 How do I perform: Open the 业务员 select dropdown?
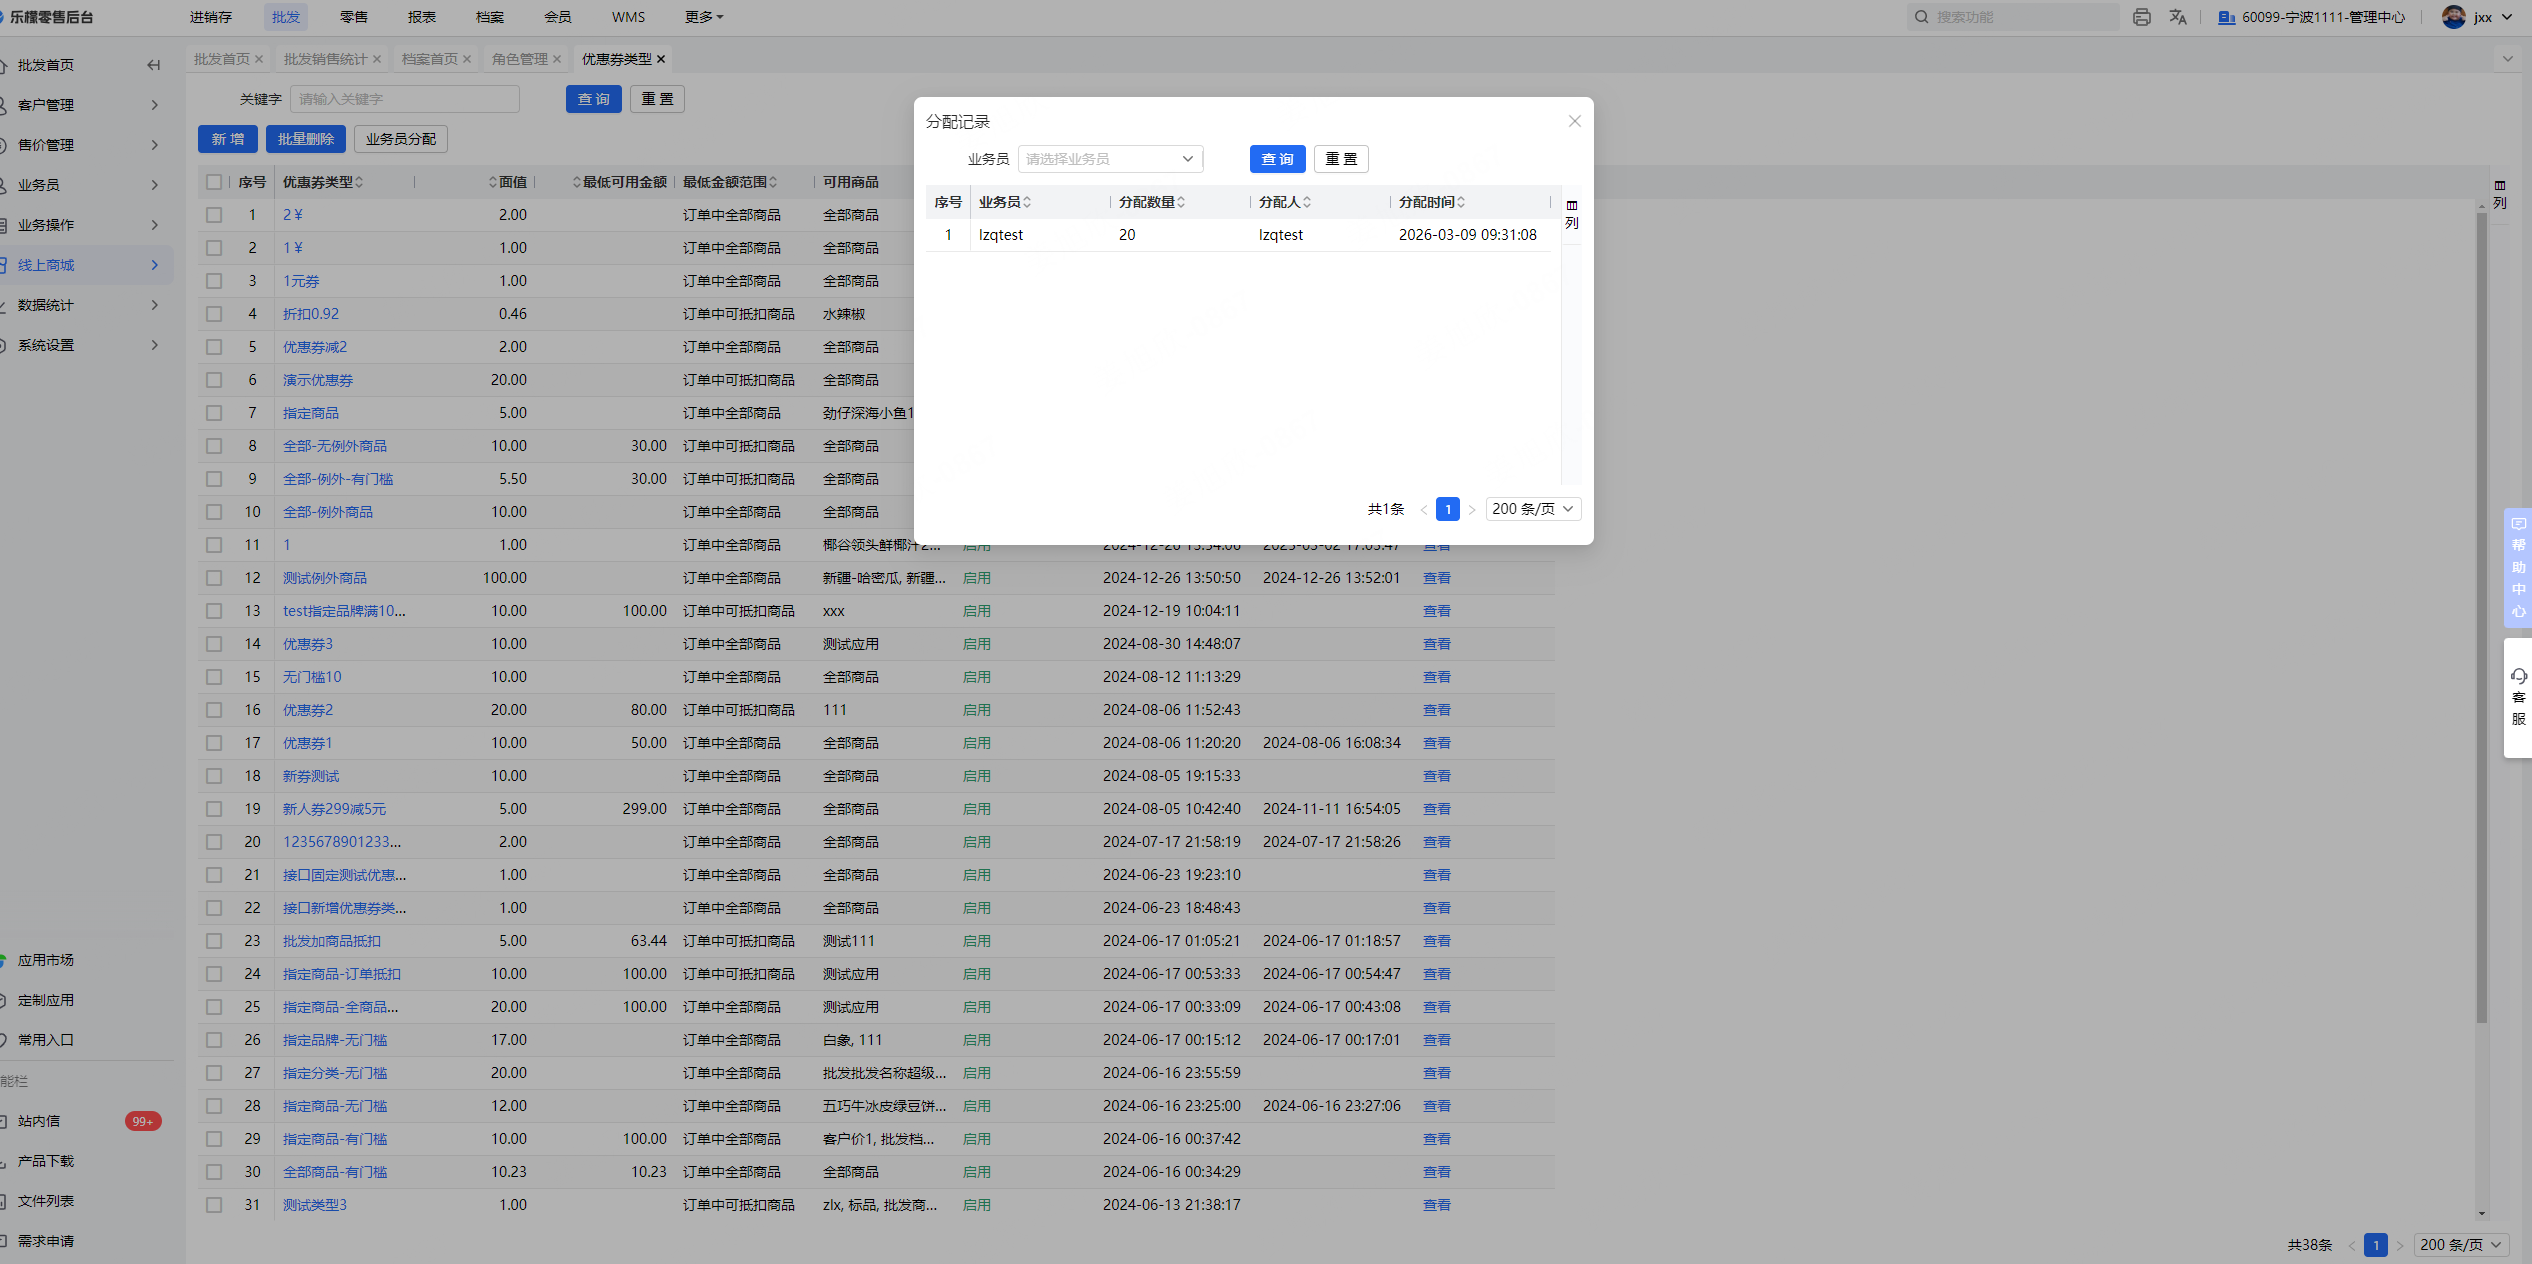1110,159
